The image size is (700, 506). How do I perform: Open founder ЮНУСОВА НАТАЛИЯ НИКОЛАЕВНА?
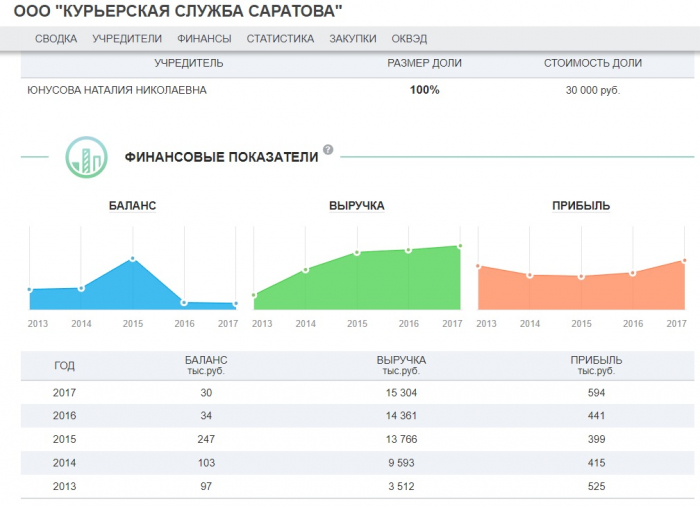117,90
